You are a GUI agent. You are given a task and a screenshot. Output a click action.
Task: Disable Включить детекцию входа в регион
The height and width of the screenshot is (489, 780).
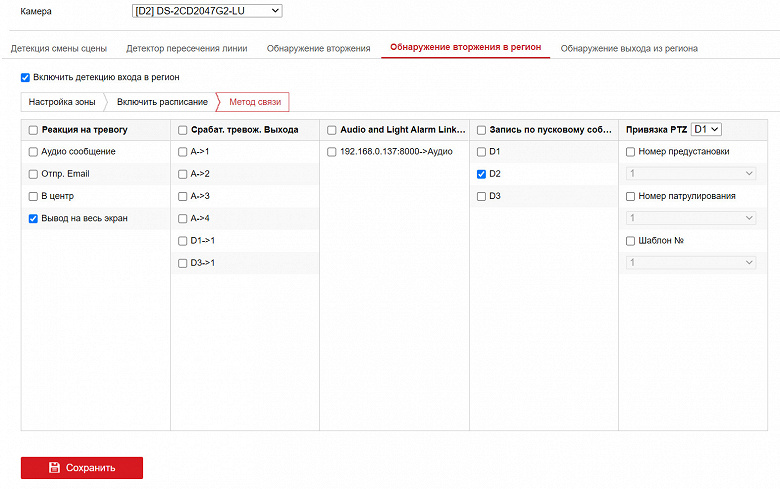(x=26, y=77)
